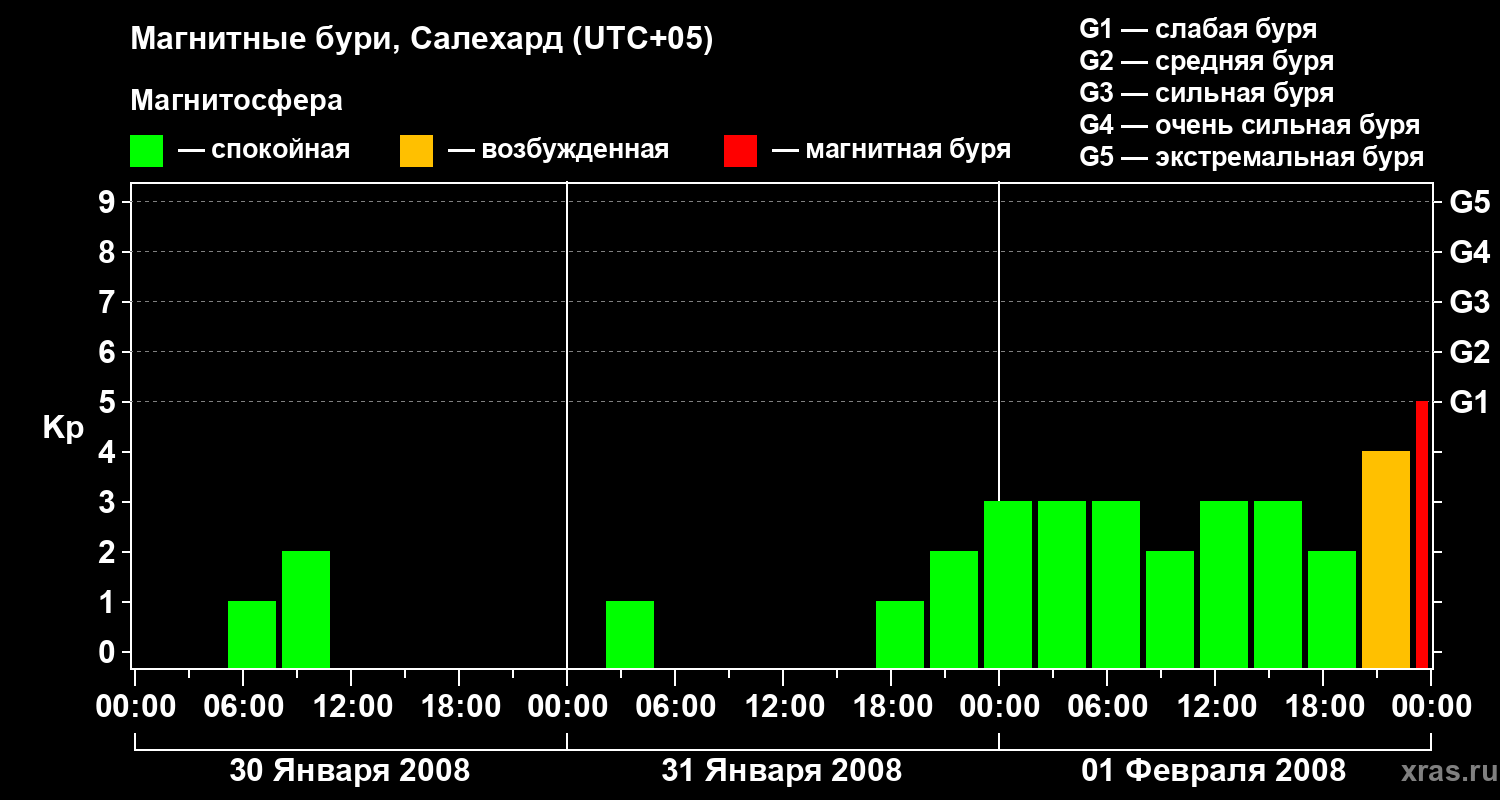Click the '06:00' time label for 01 Февраля
Image resolution: width=1500 pixels, height=800 pixels.
pyautogui.click(x=1106, y=706)
